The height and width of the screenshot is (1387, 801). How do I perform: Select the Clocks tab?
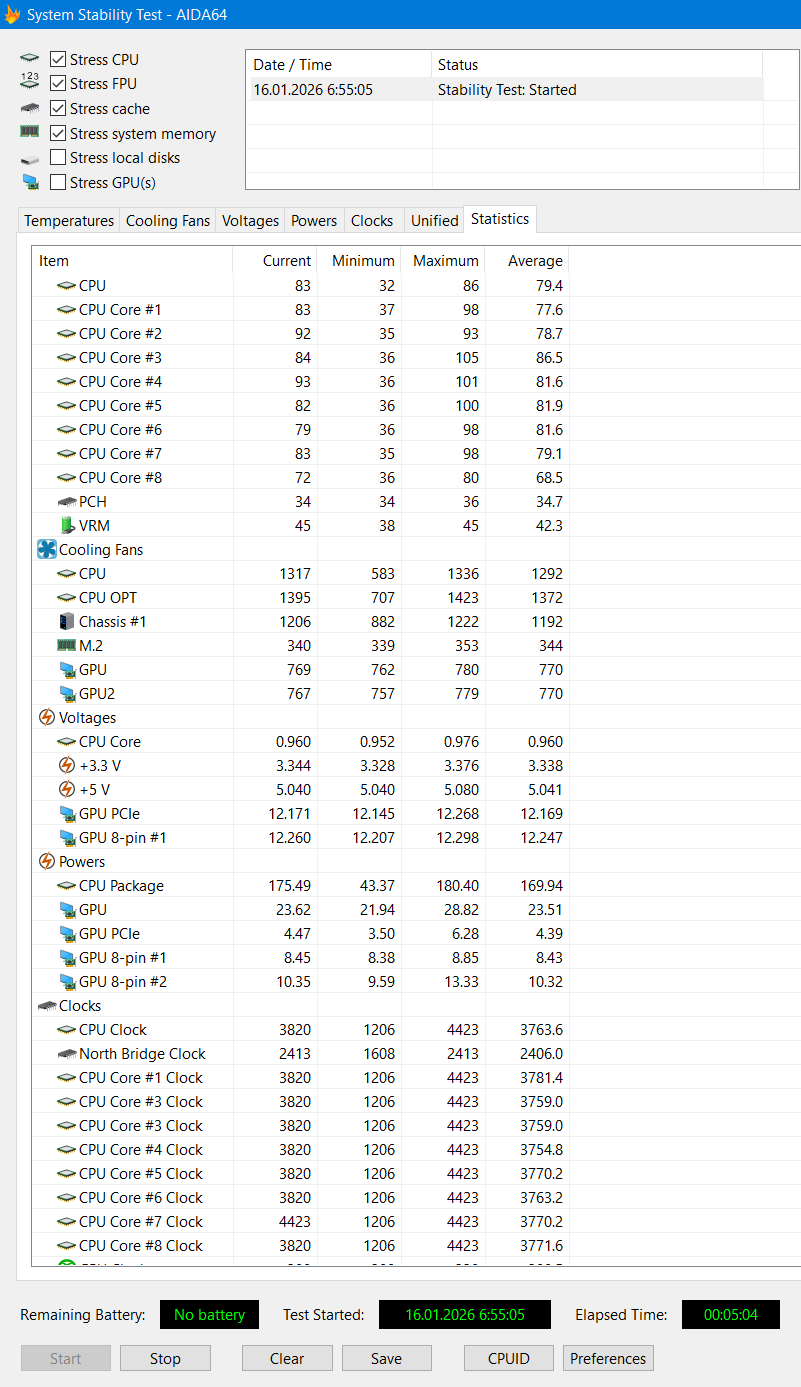(x=372, y=220)
